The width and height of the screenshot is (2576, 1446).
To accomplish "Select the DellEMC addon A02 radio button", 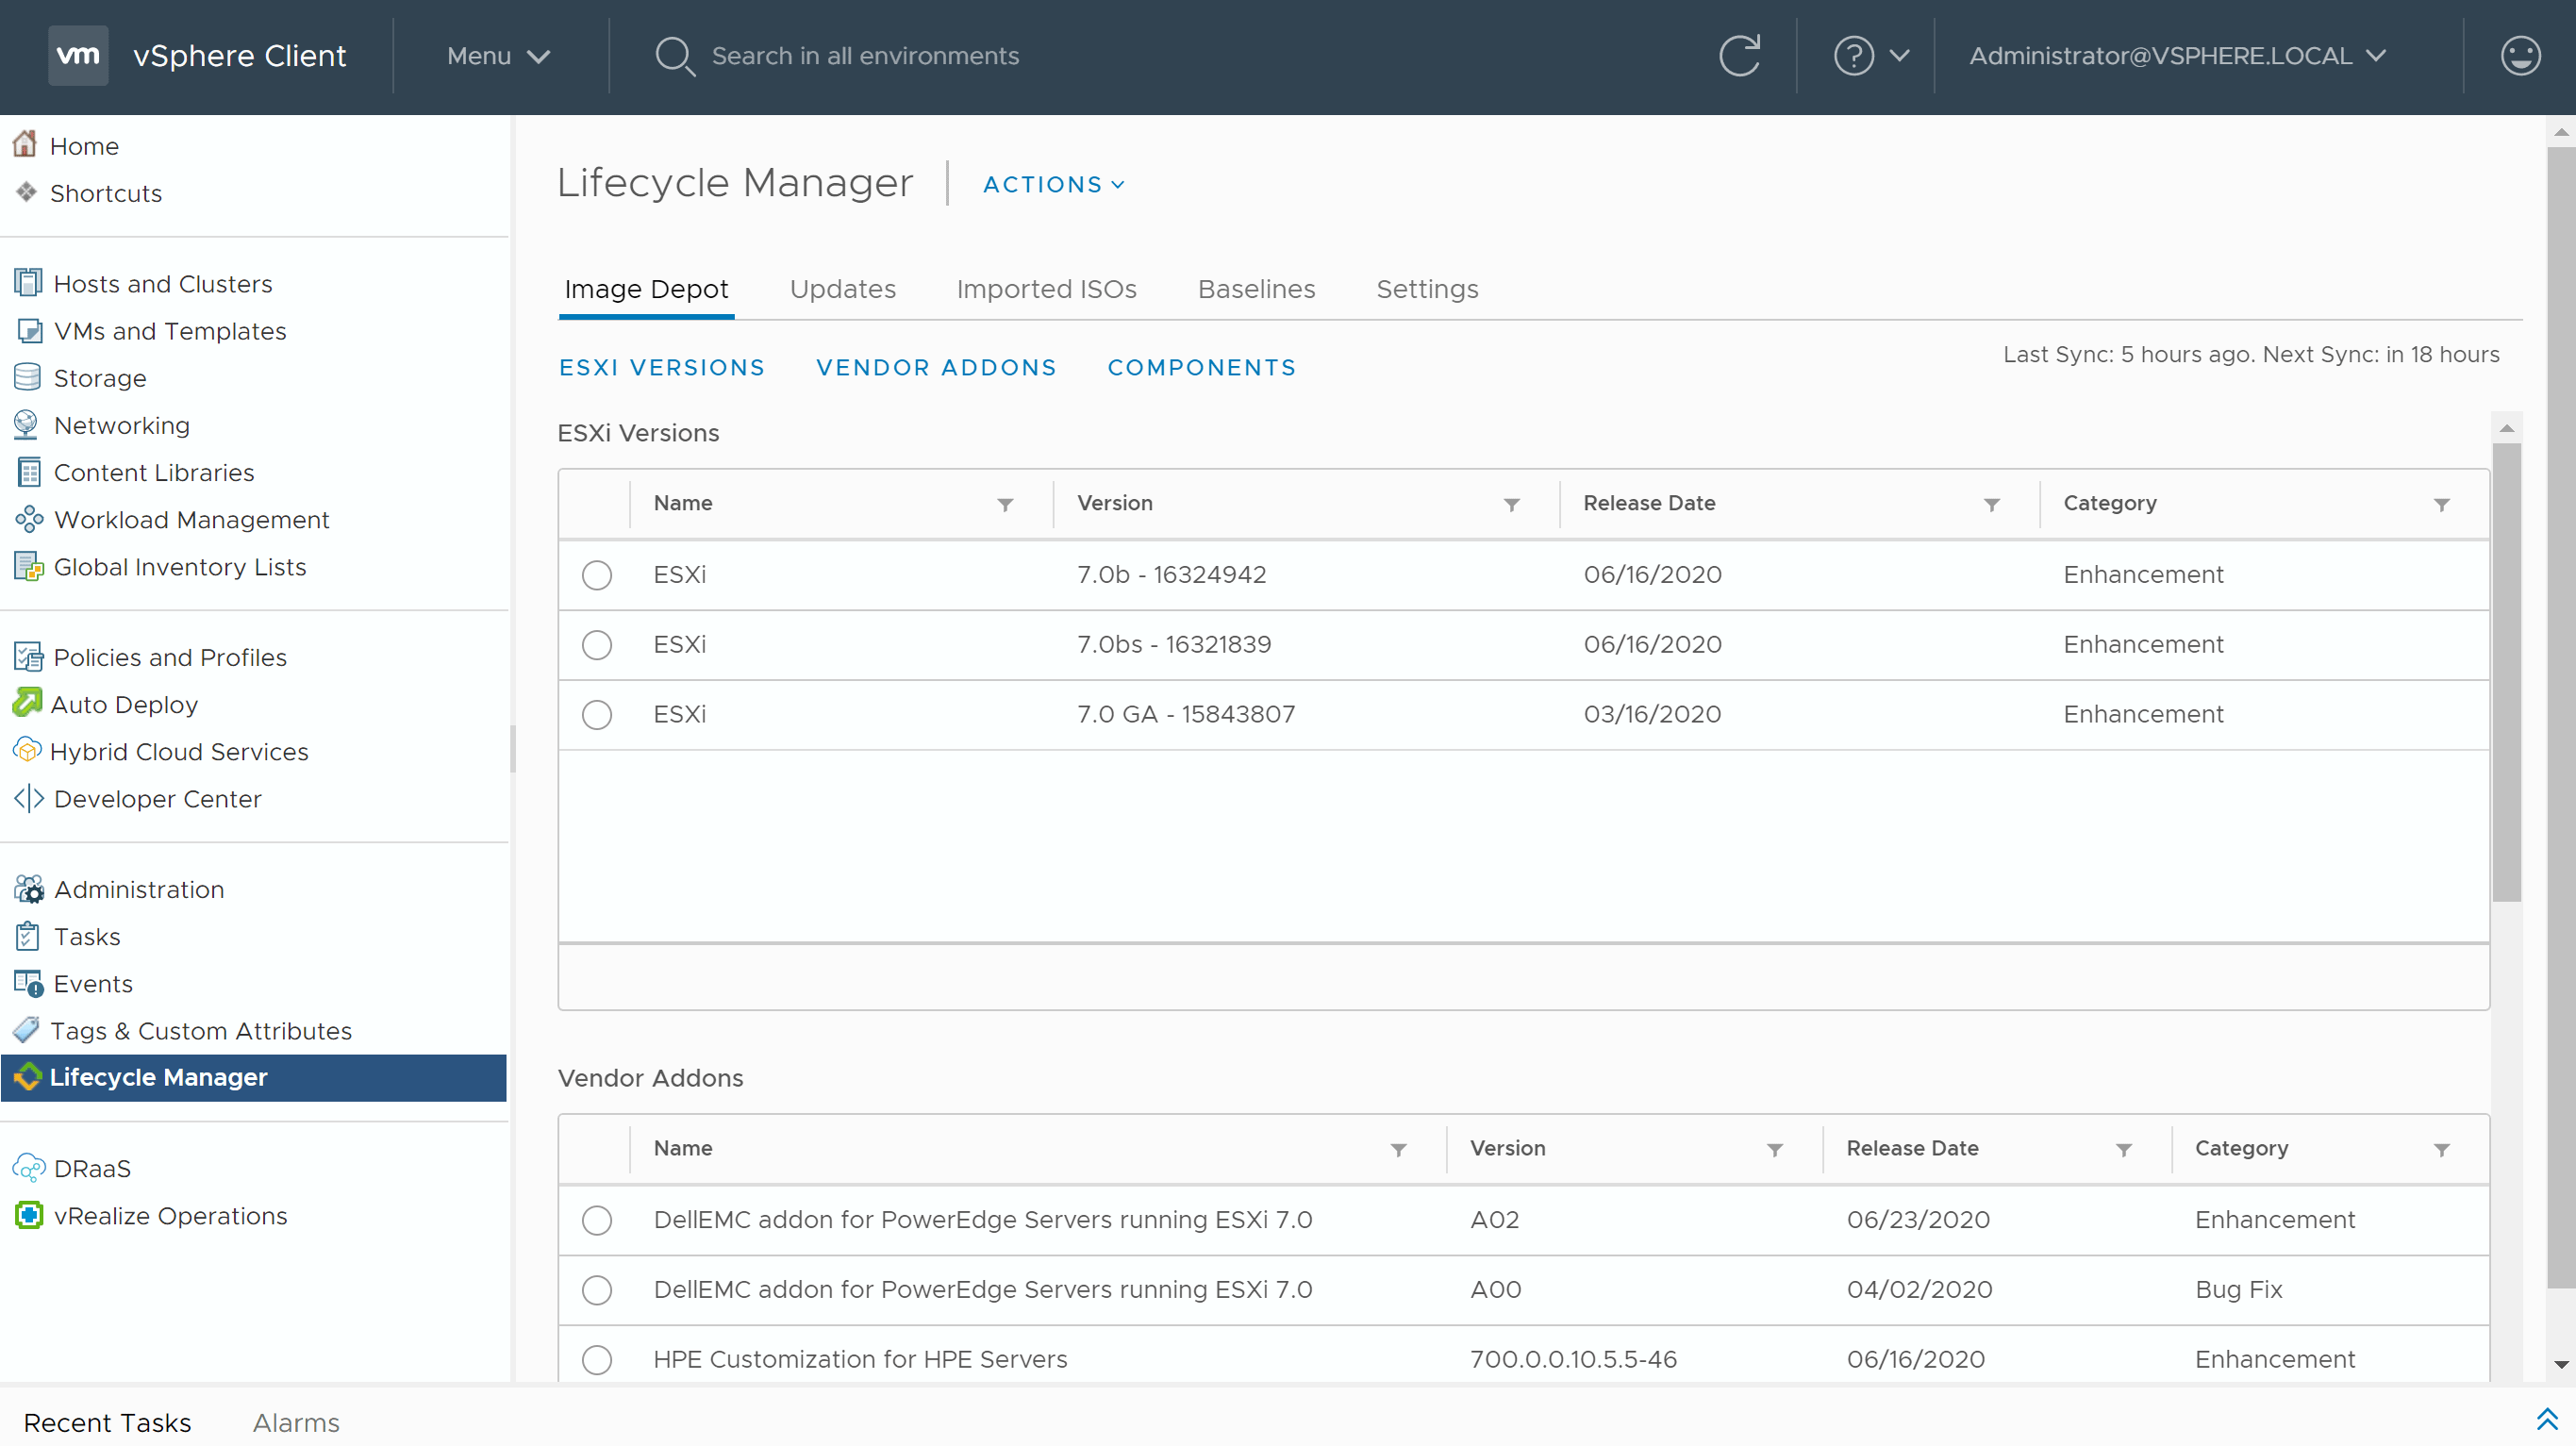I will pos(598,1220).
